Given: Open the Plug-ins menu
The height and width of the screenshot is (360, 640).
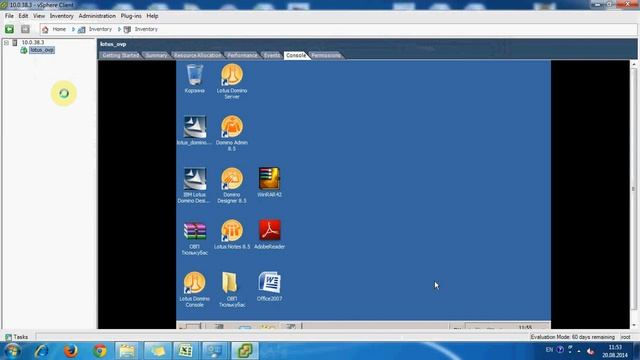Looking at the screenshot, I should pyautogui.click(x=131, y=16).
